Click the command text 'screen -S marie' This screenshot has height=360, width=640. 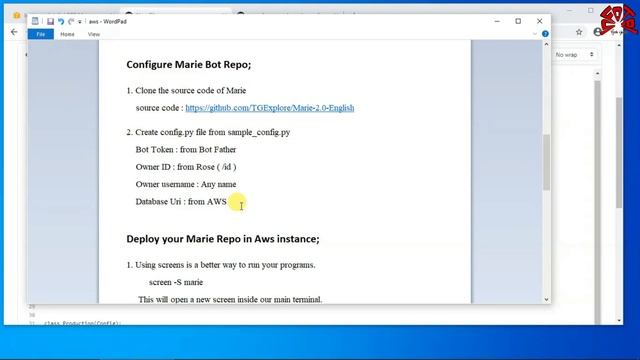coord(176,282)
